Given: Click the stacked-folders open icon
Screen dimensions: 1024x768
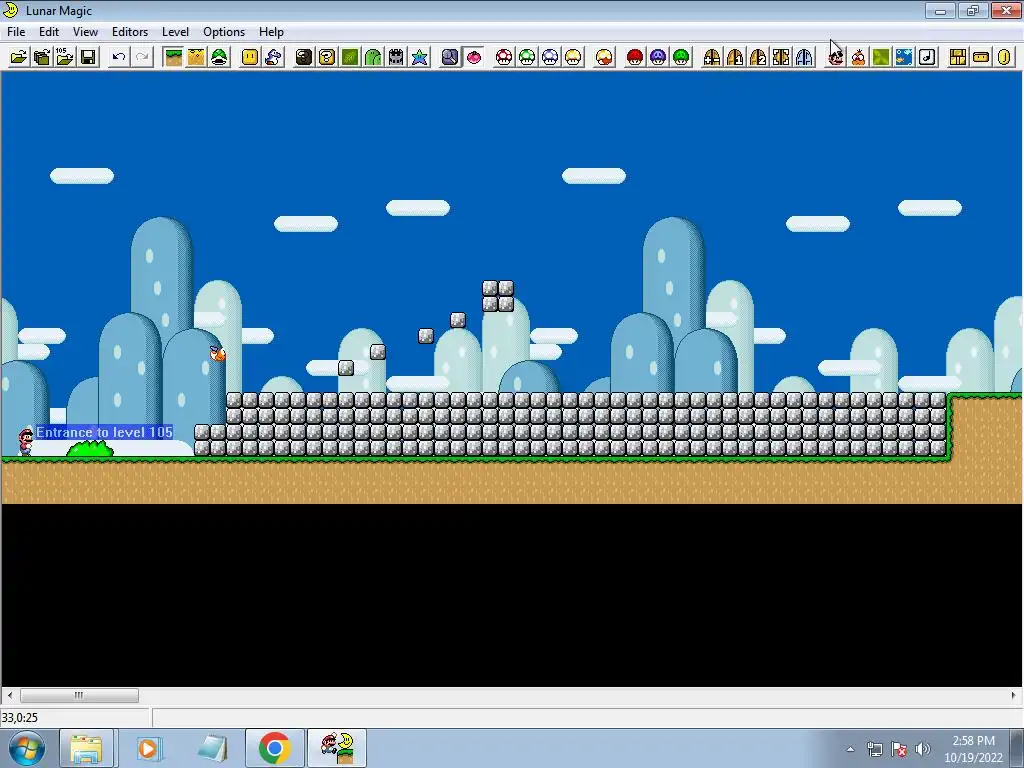Looking at the screenshot, I should (x=42, y=57).
